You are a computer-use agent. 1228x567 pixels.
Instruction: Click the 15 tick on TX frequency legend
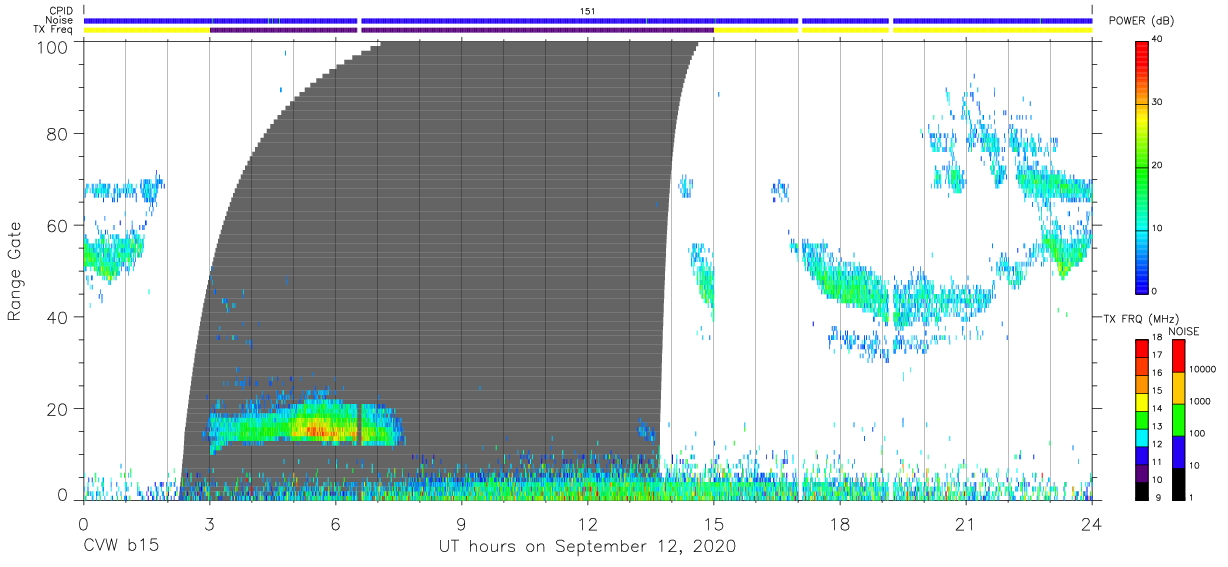[x=1156, y=390]
